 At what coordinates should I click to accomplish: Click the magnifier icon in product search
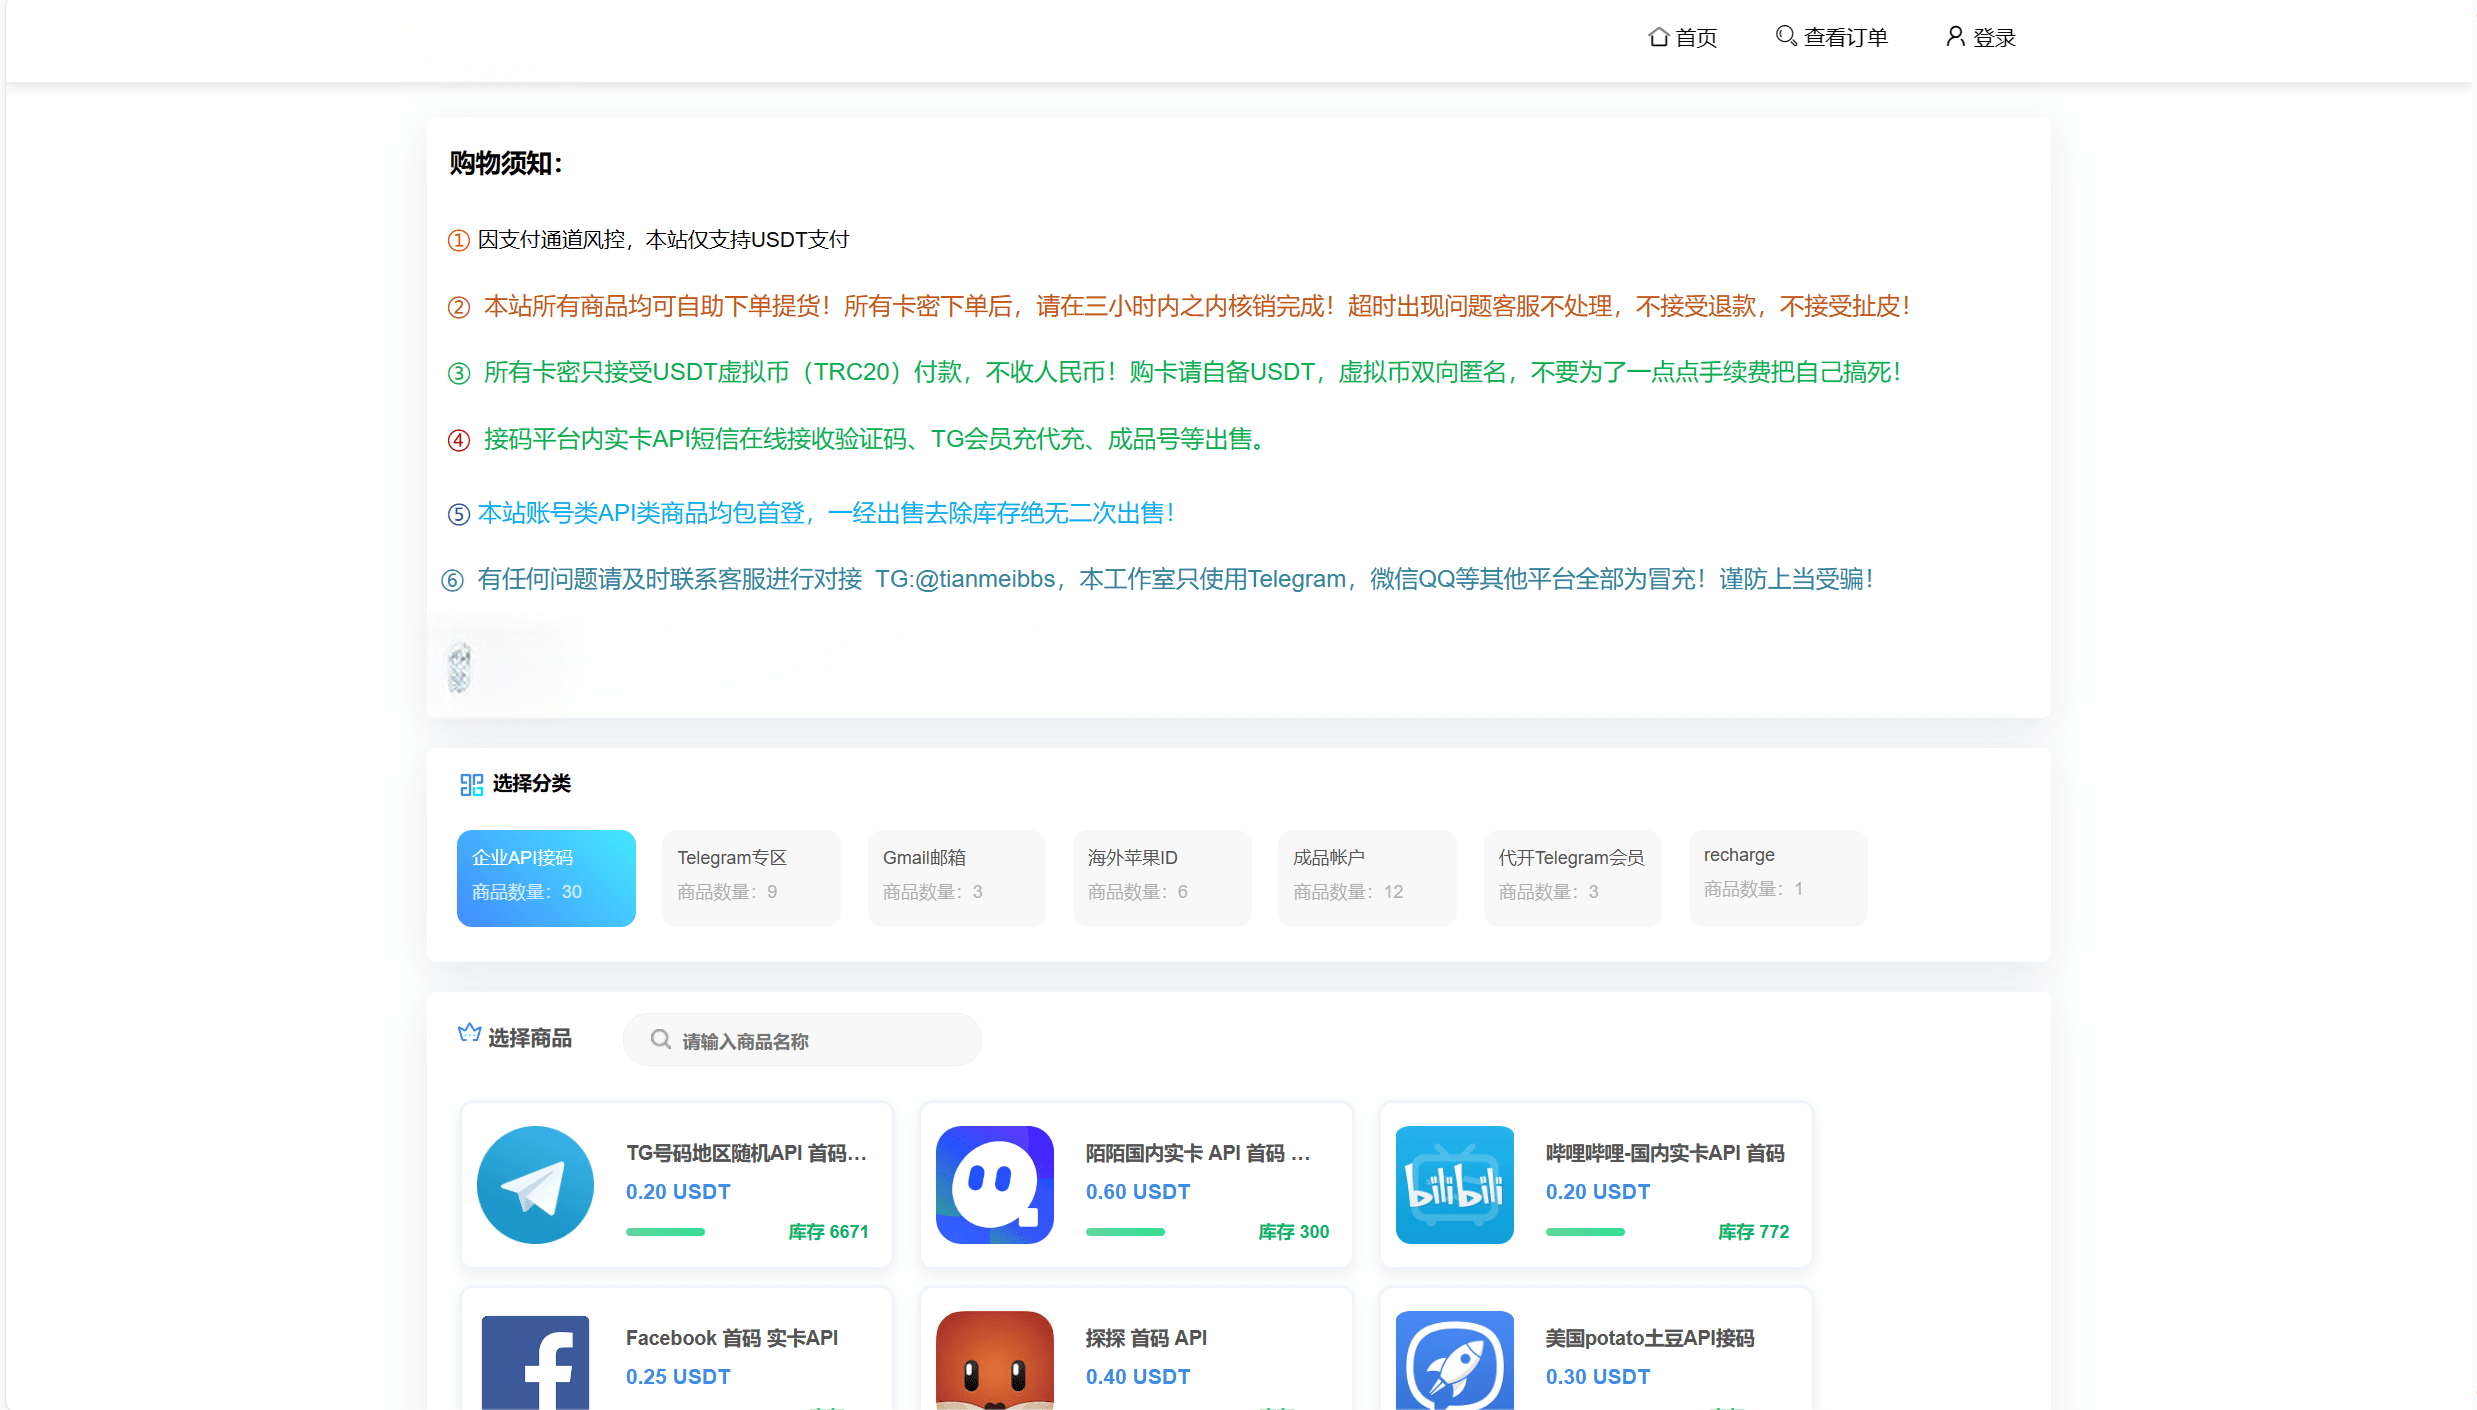660,1039
